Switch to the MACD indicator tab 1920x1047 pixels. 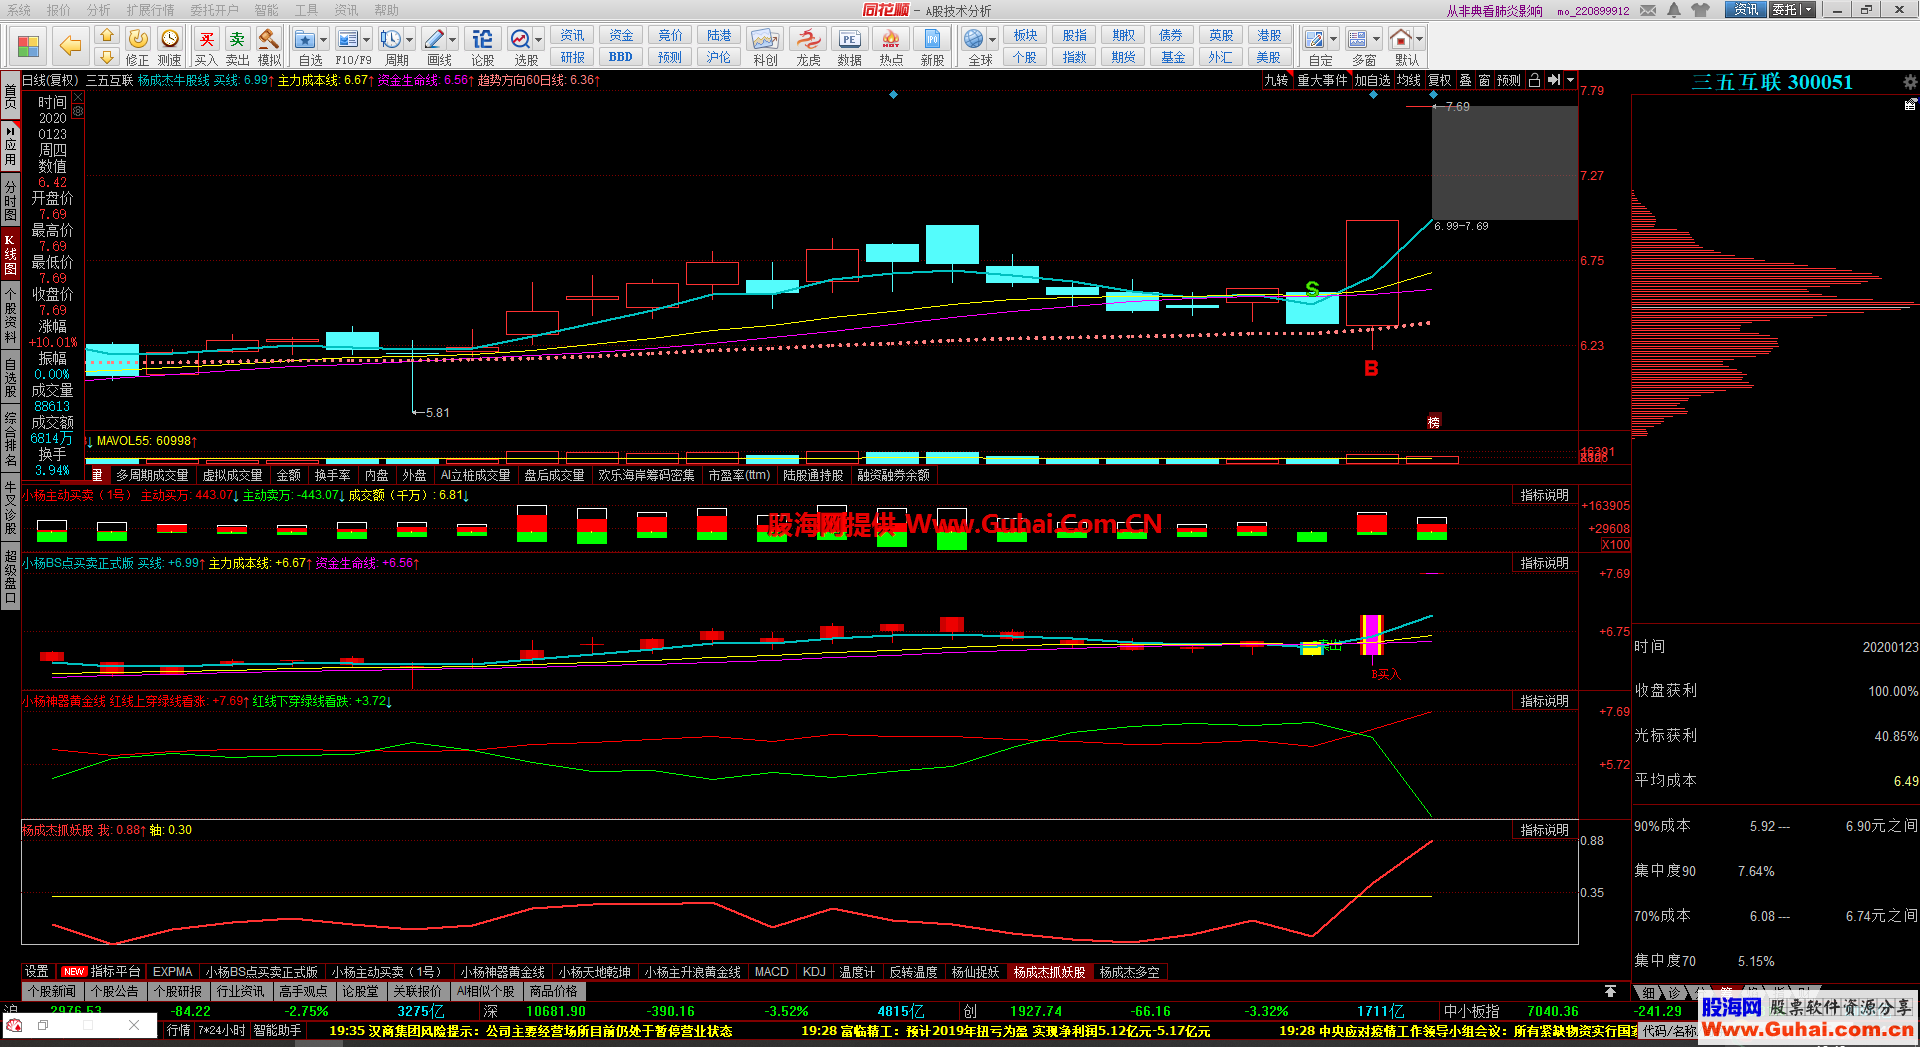(x=771, y=972)
